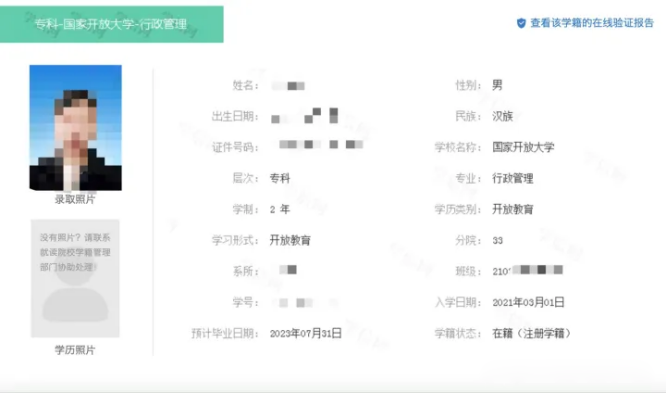
Task: Click the 学籍状态 value 在籍（注册学籍）
Action: click(531, 333)
